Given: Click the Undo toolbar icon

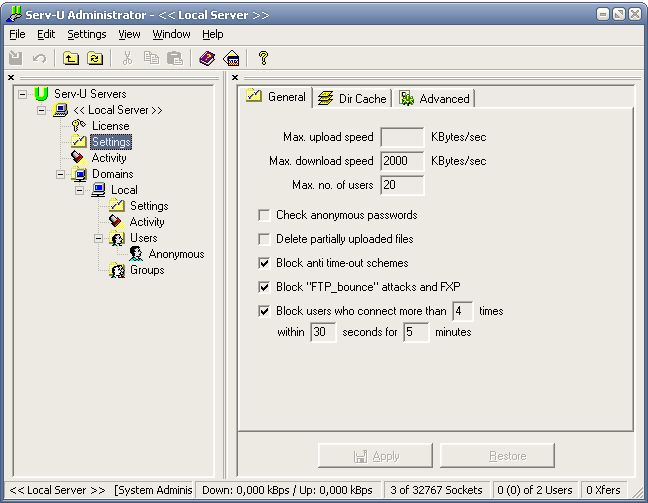Looking at the screenshot, I should [40, 58].
